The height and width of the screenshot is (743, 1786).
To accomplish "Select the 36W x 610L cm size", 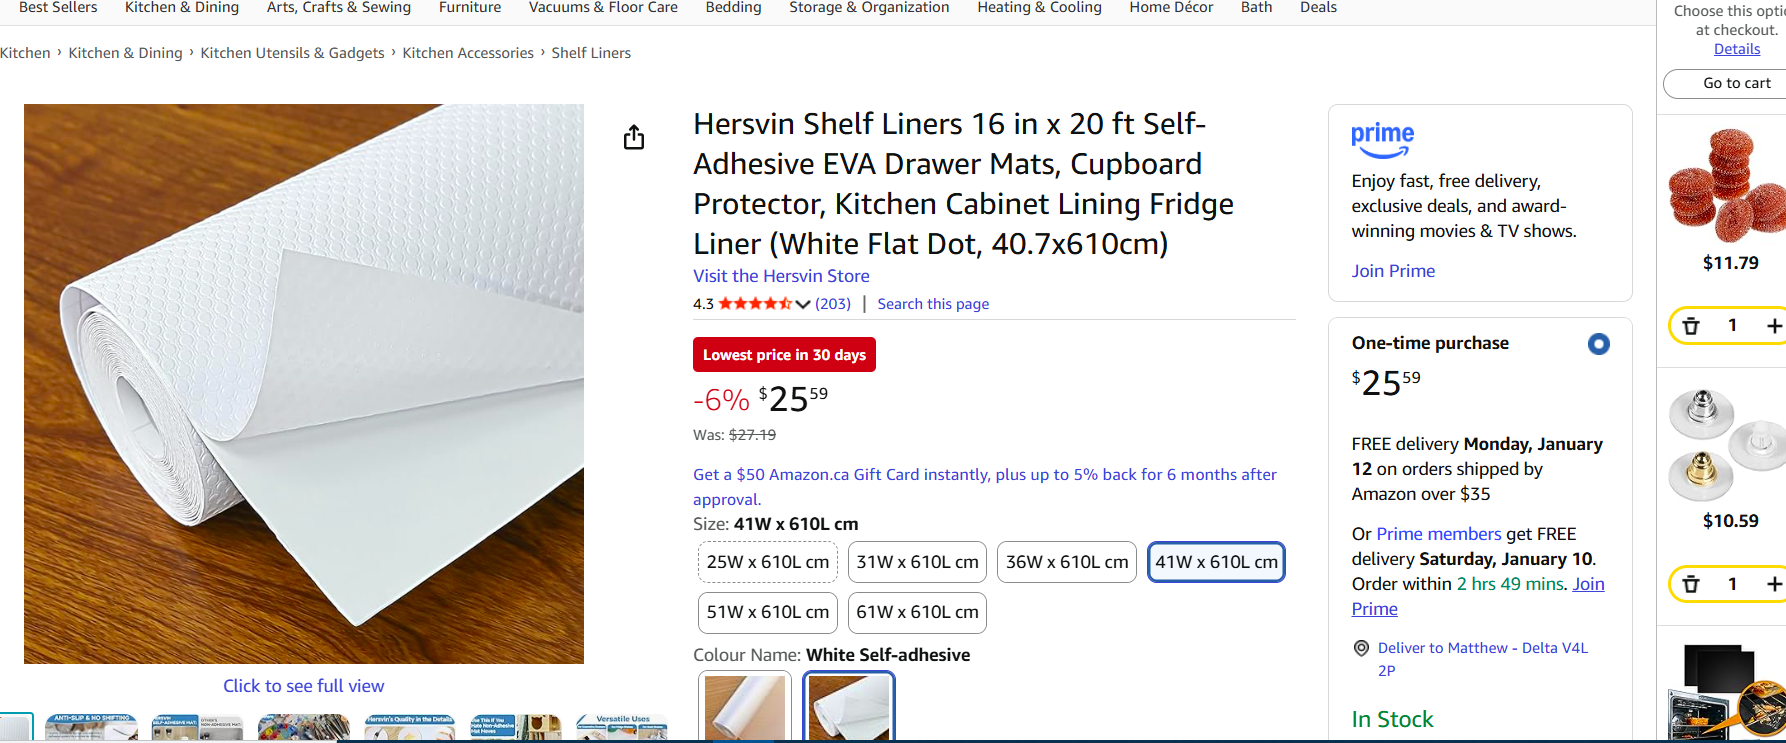I will pos(1066,562).
